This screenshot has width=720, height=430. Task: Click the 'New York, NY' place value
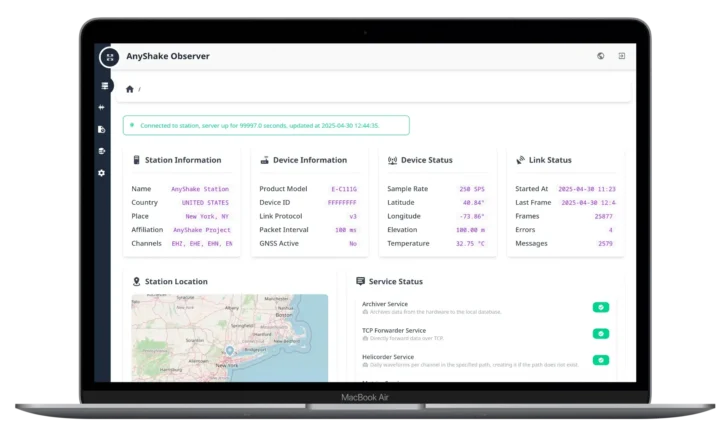(207, 216)
